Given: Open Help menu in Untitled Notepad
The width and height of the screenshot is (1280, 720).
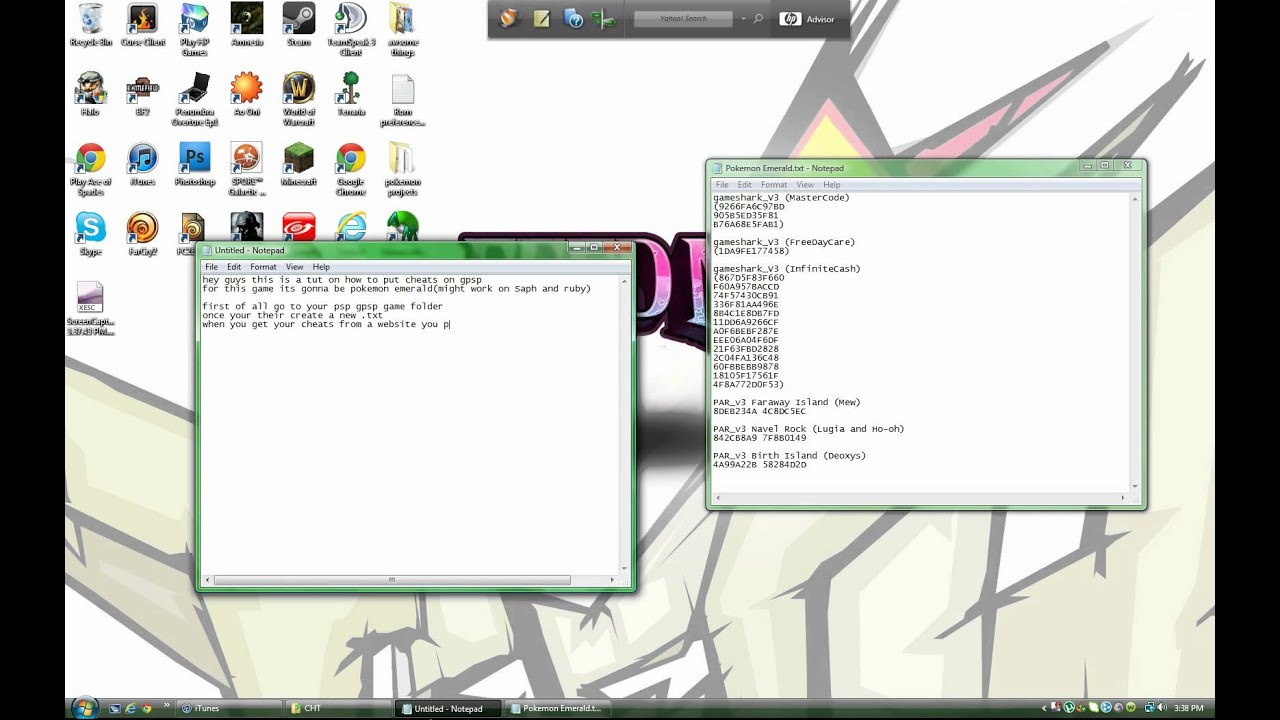Looking at the screenshot, I should (321, 267).
